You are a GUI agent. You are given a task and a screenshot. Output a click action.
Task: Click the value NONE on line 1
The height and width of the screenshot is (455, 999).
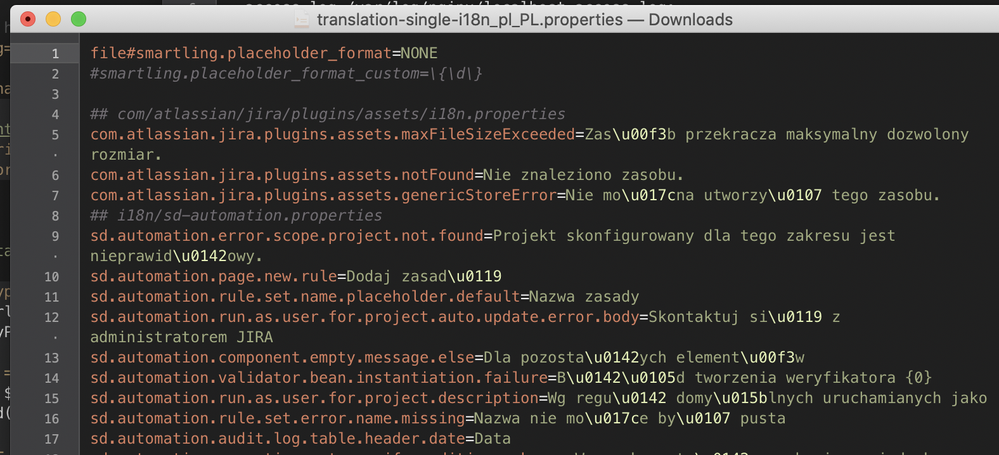419,53
